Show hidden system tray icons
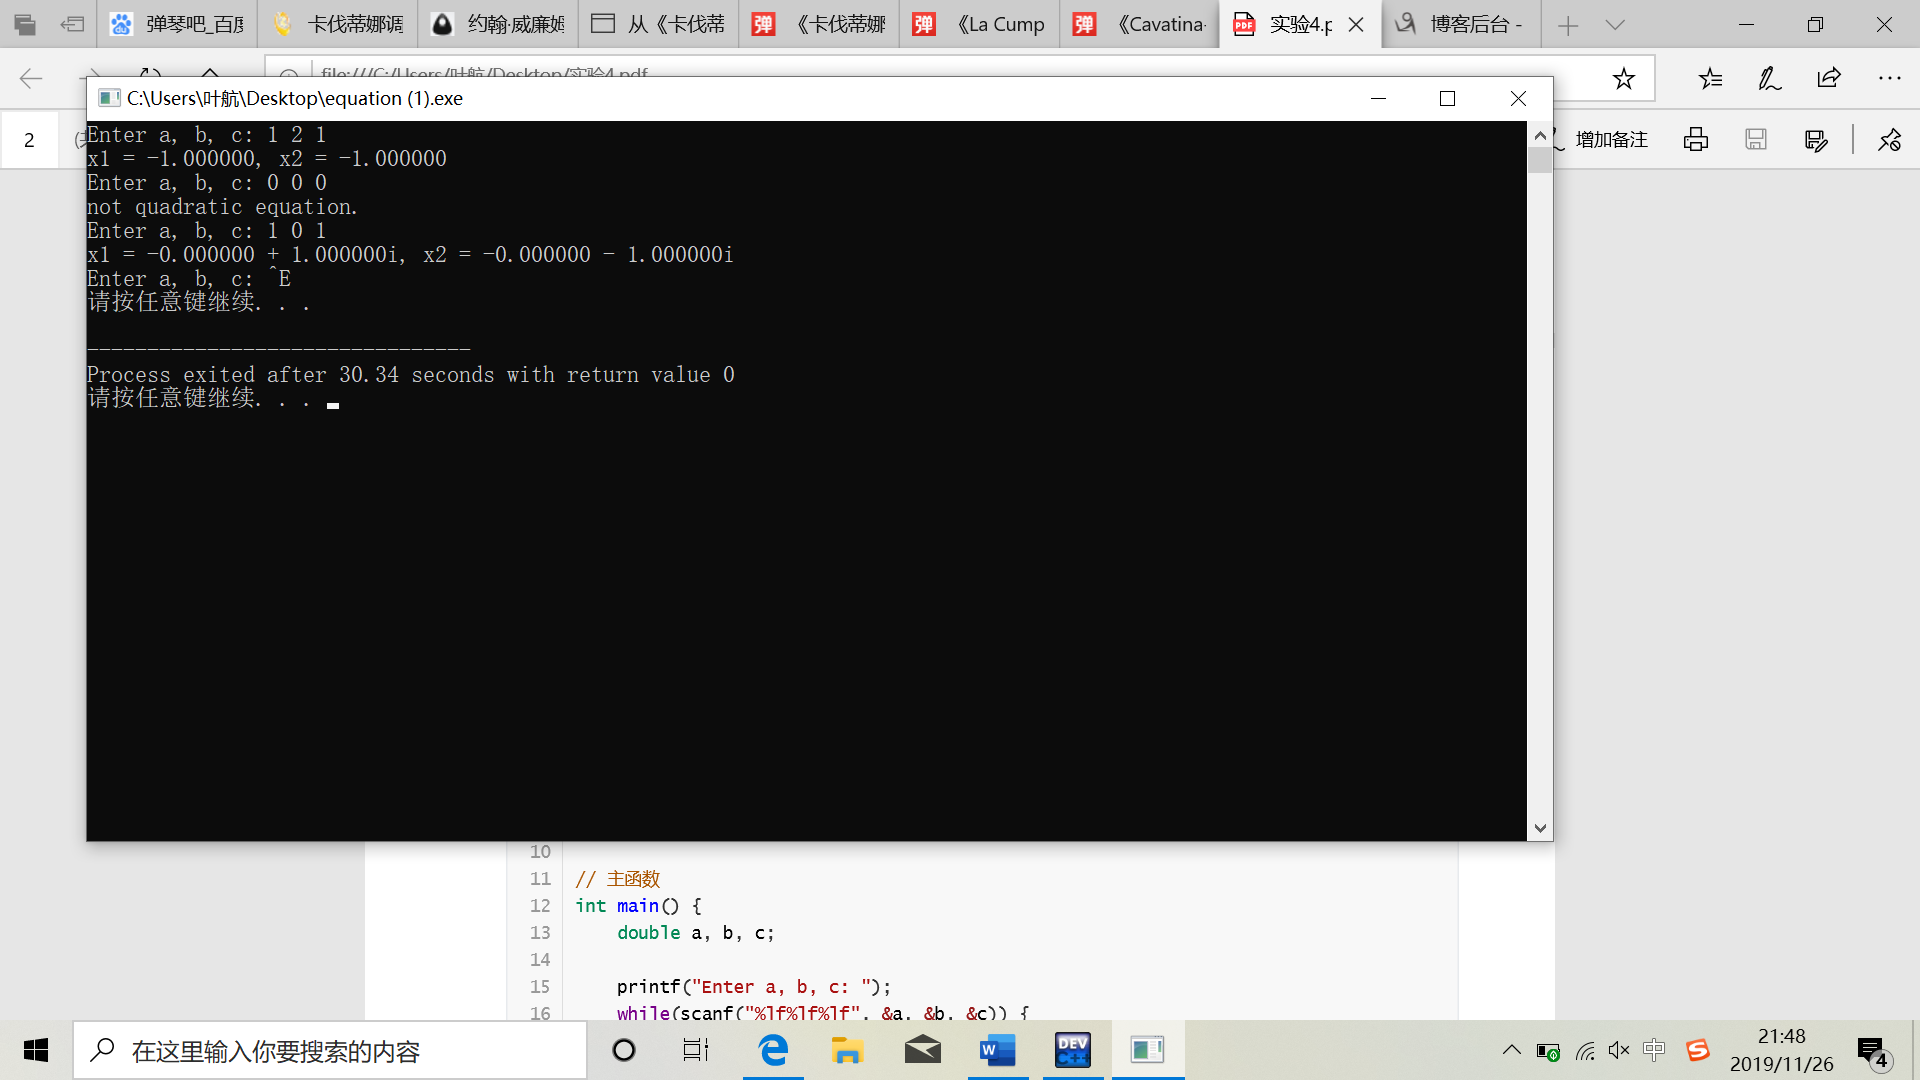The image size is (1920, 1080). click(1511, 1050)
